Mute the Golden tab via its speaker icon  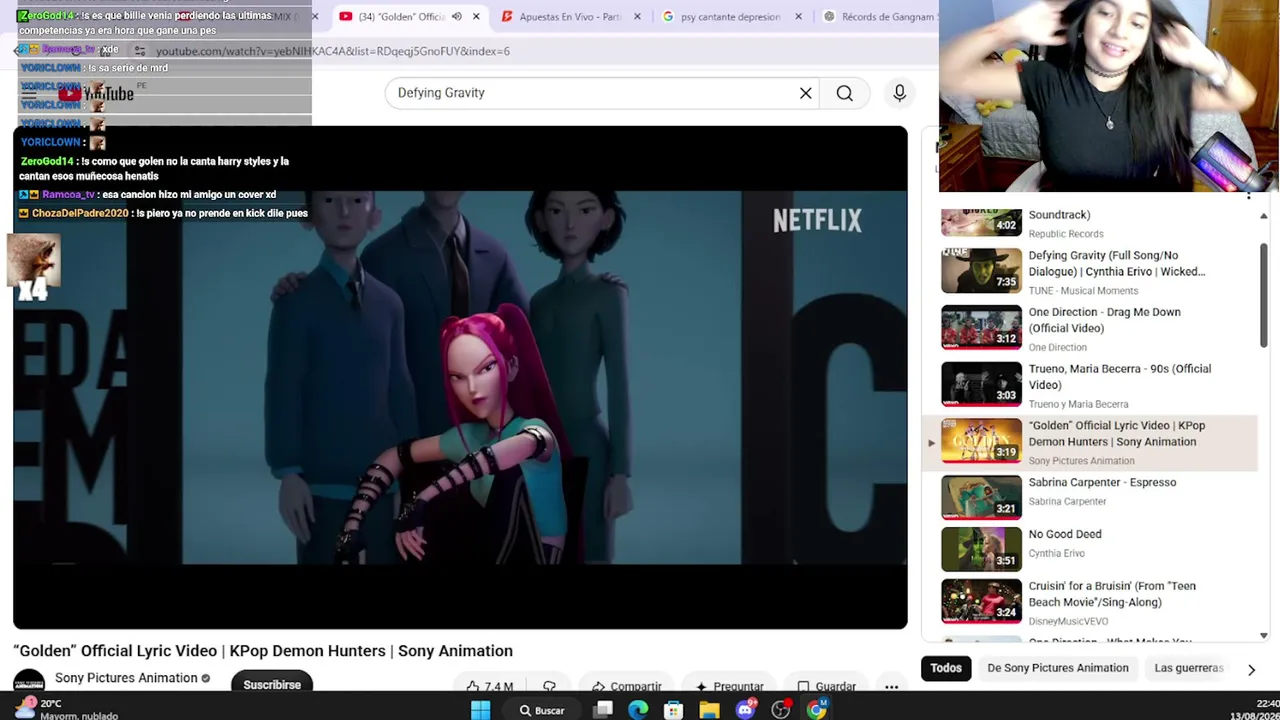click(x=456, y=17)
